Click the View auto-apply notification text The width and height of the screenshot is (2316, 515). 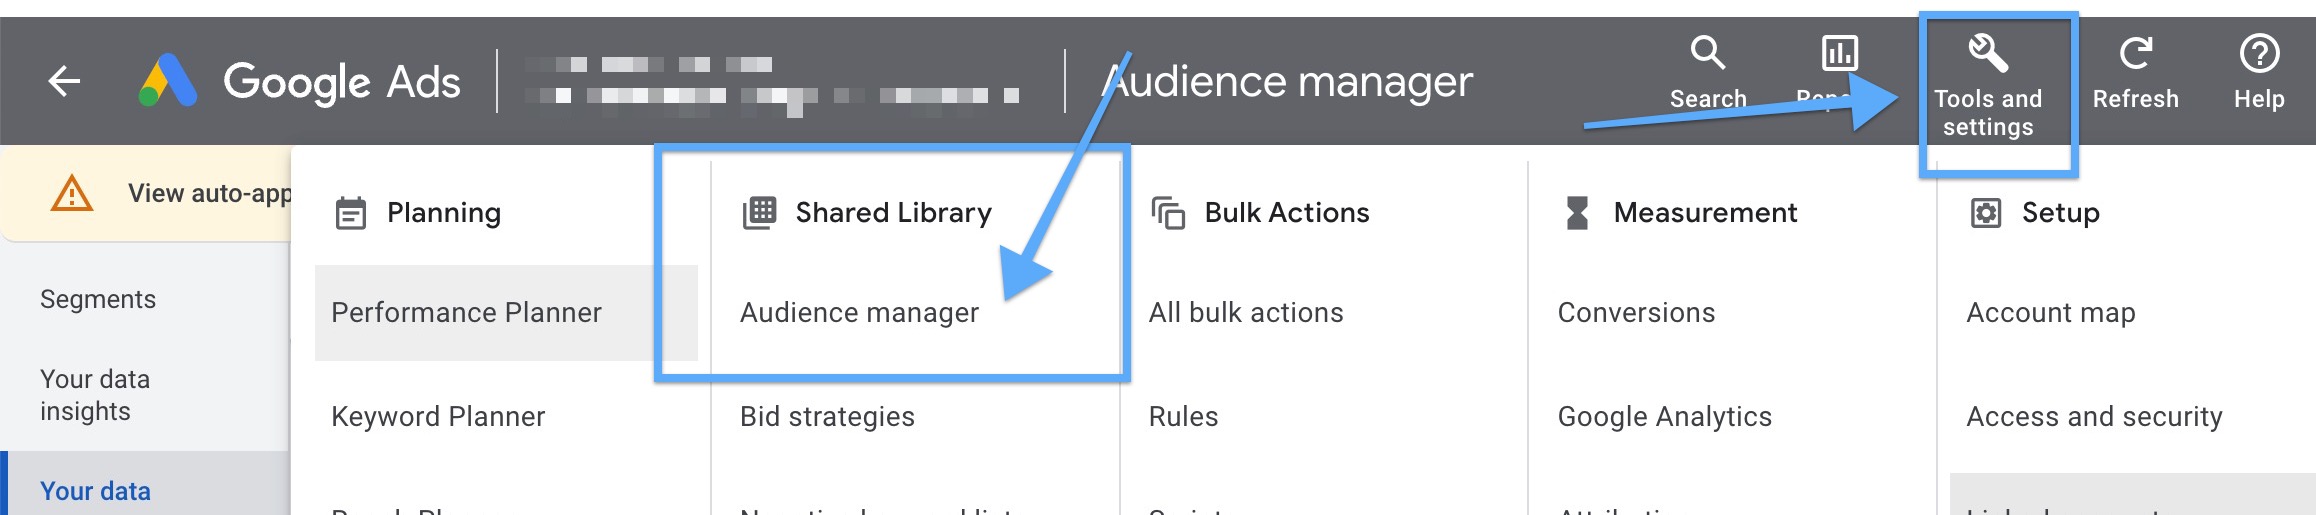click(210, 193)
